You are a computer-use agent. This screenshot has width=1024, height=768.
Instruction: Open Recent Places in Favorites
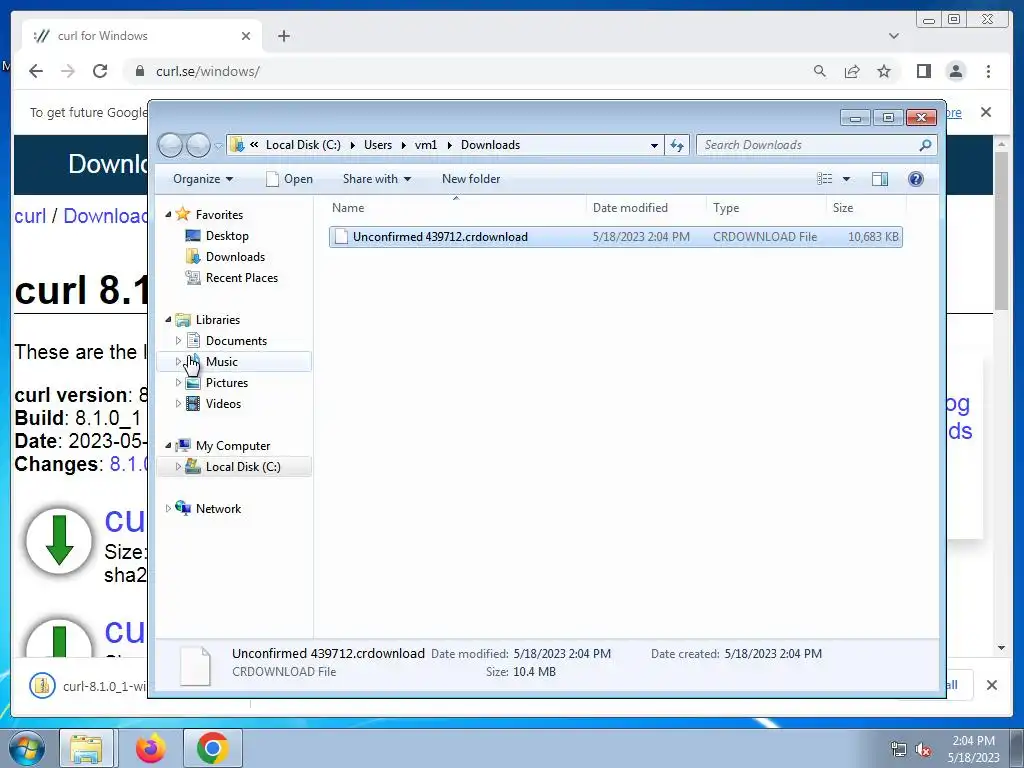point(242,278)
